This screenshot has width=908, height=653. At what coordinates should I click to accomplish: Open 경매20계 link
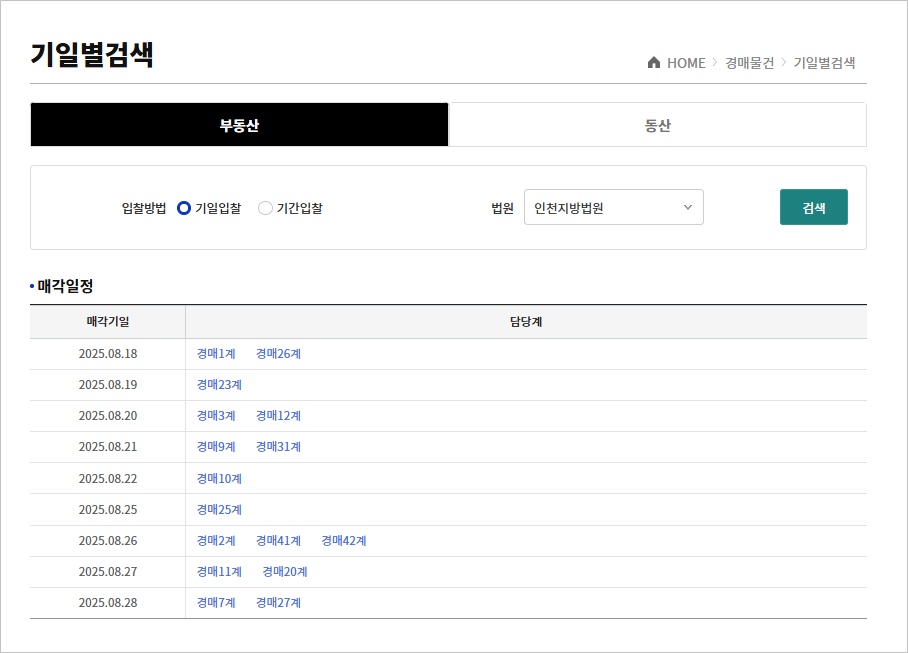coord(285,572)
